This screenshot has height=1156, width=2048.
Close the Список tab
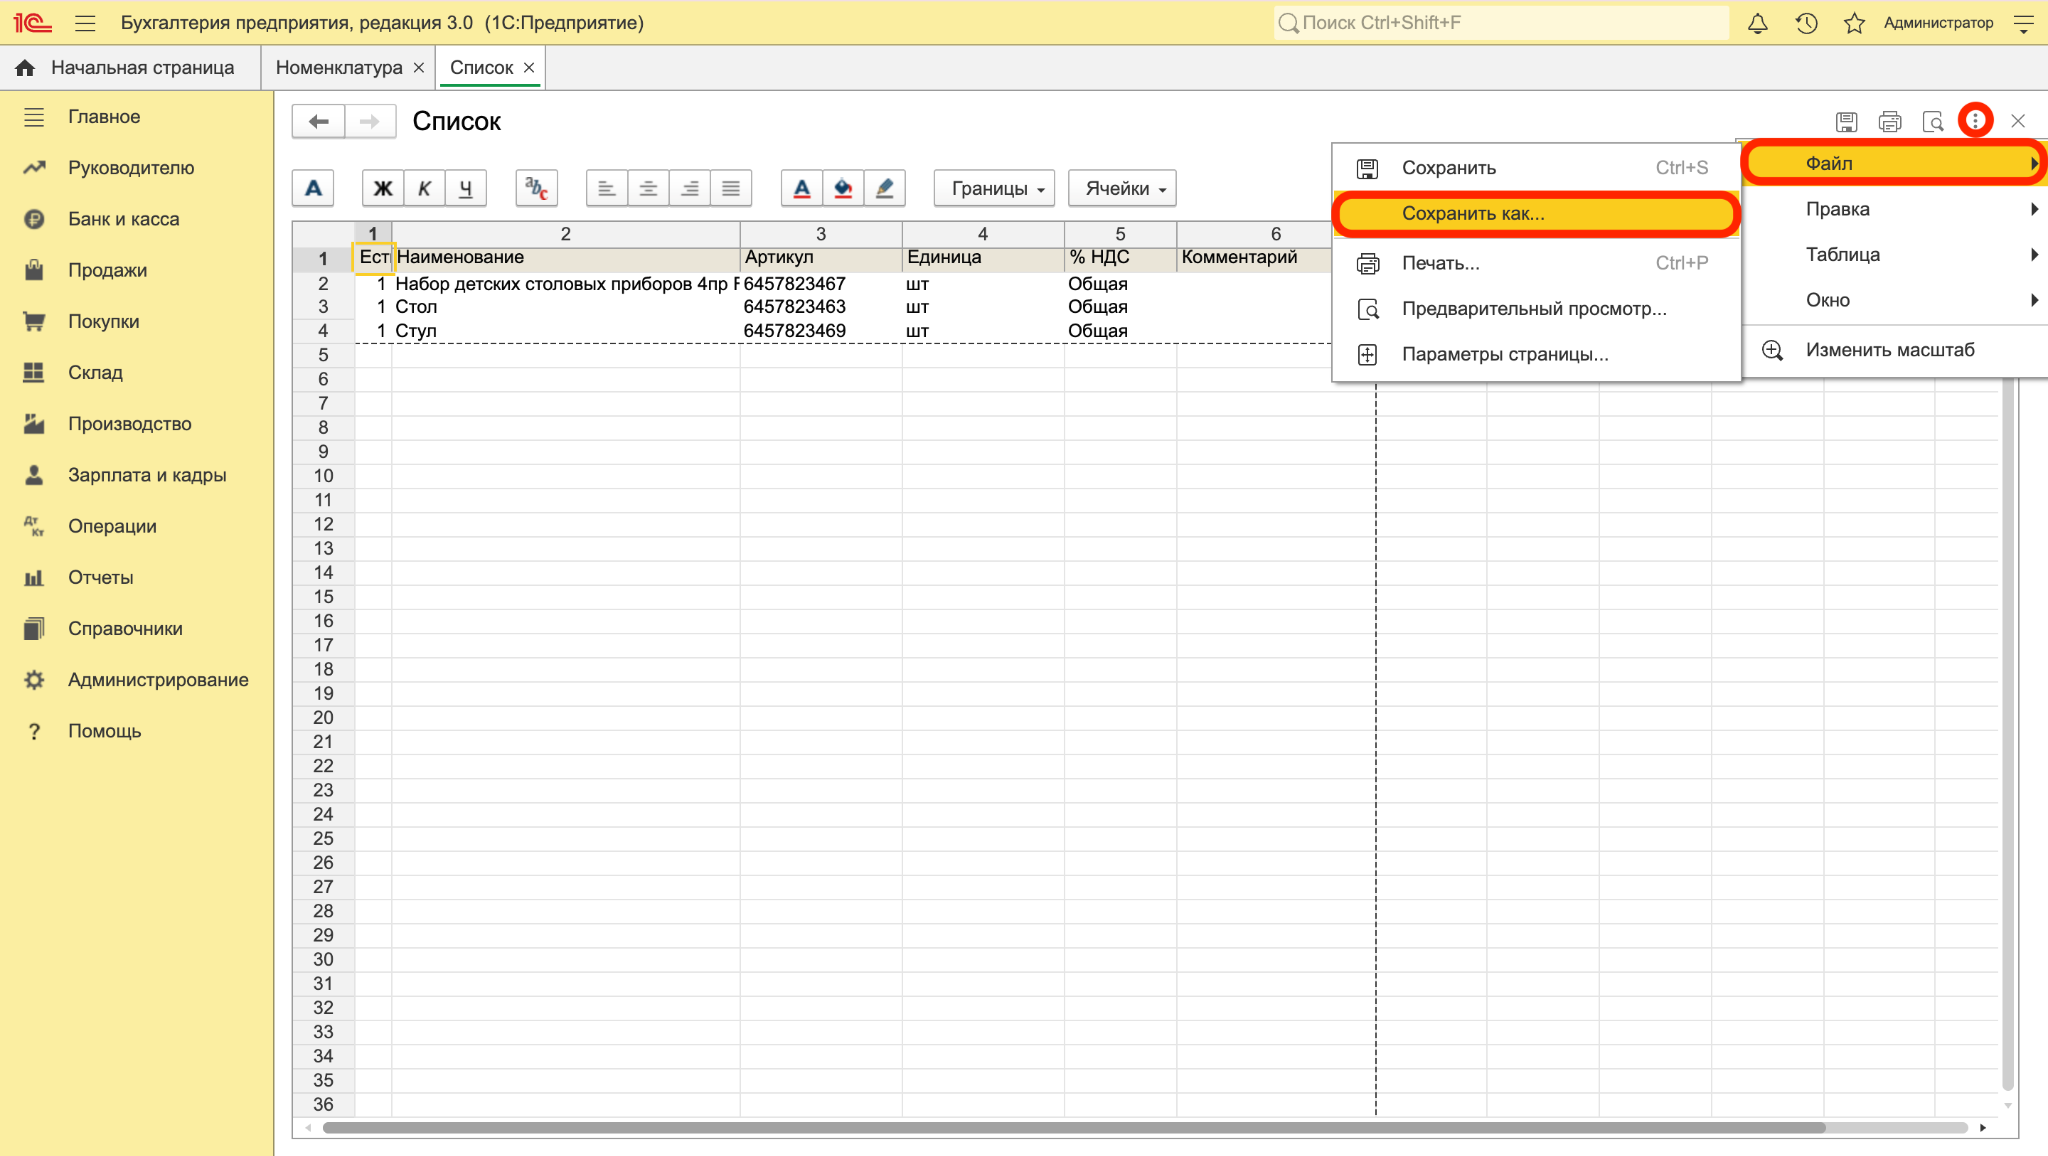[x=529, y=67]
